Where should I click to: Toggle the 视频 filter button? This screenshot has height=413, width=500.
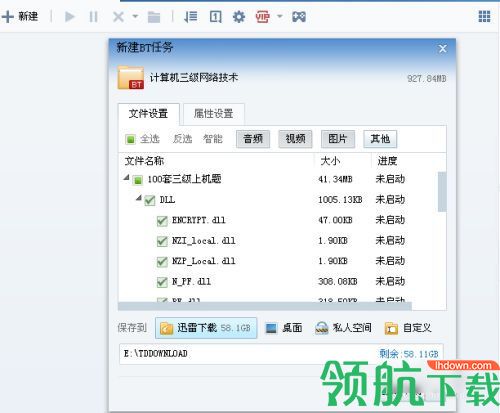295,139
